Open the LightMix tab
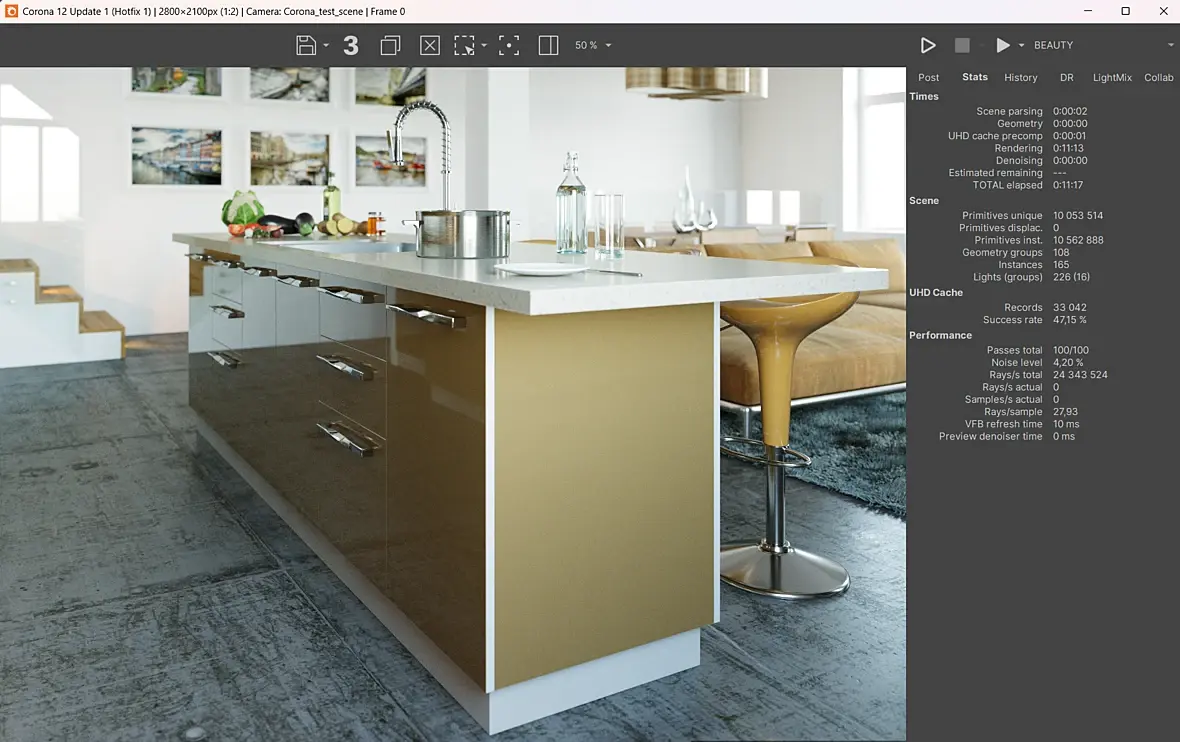Viewport: 1180px width, 742px height. click(1112, 78)
